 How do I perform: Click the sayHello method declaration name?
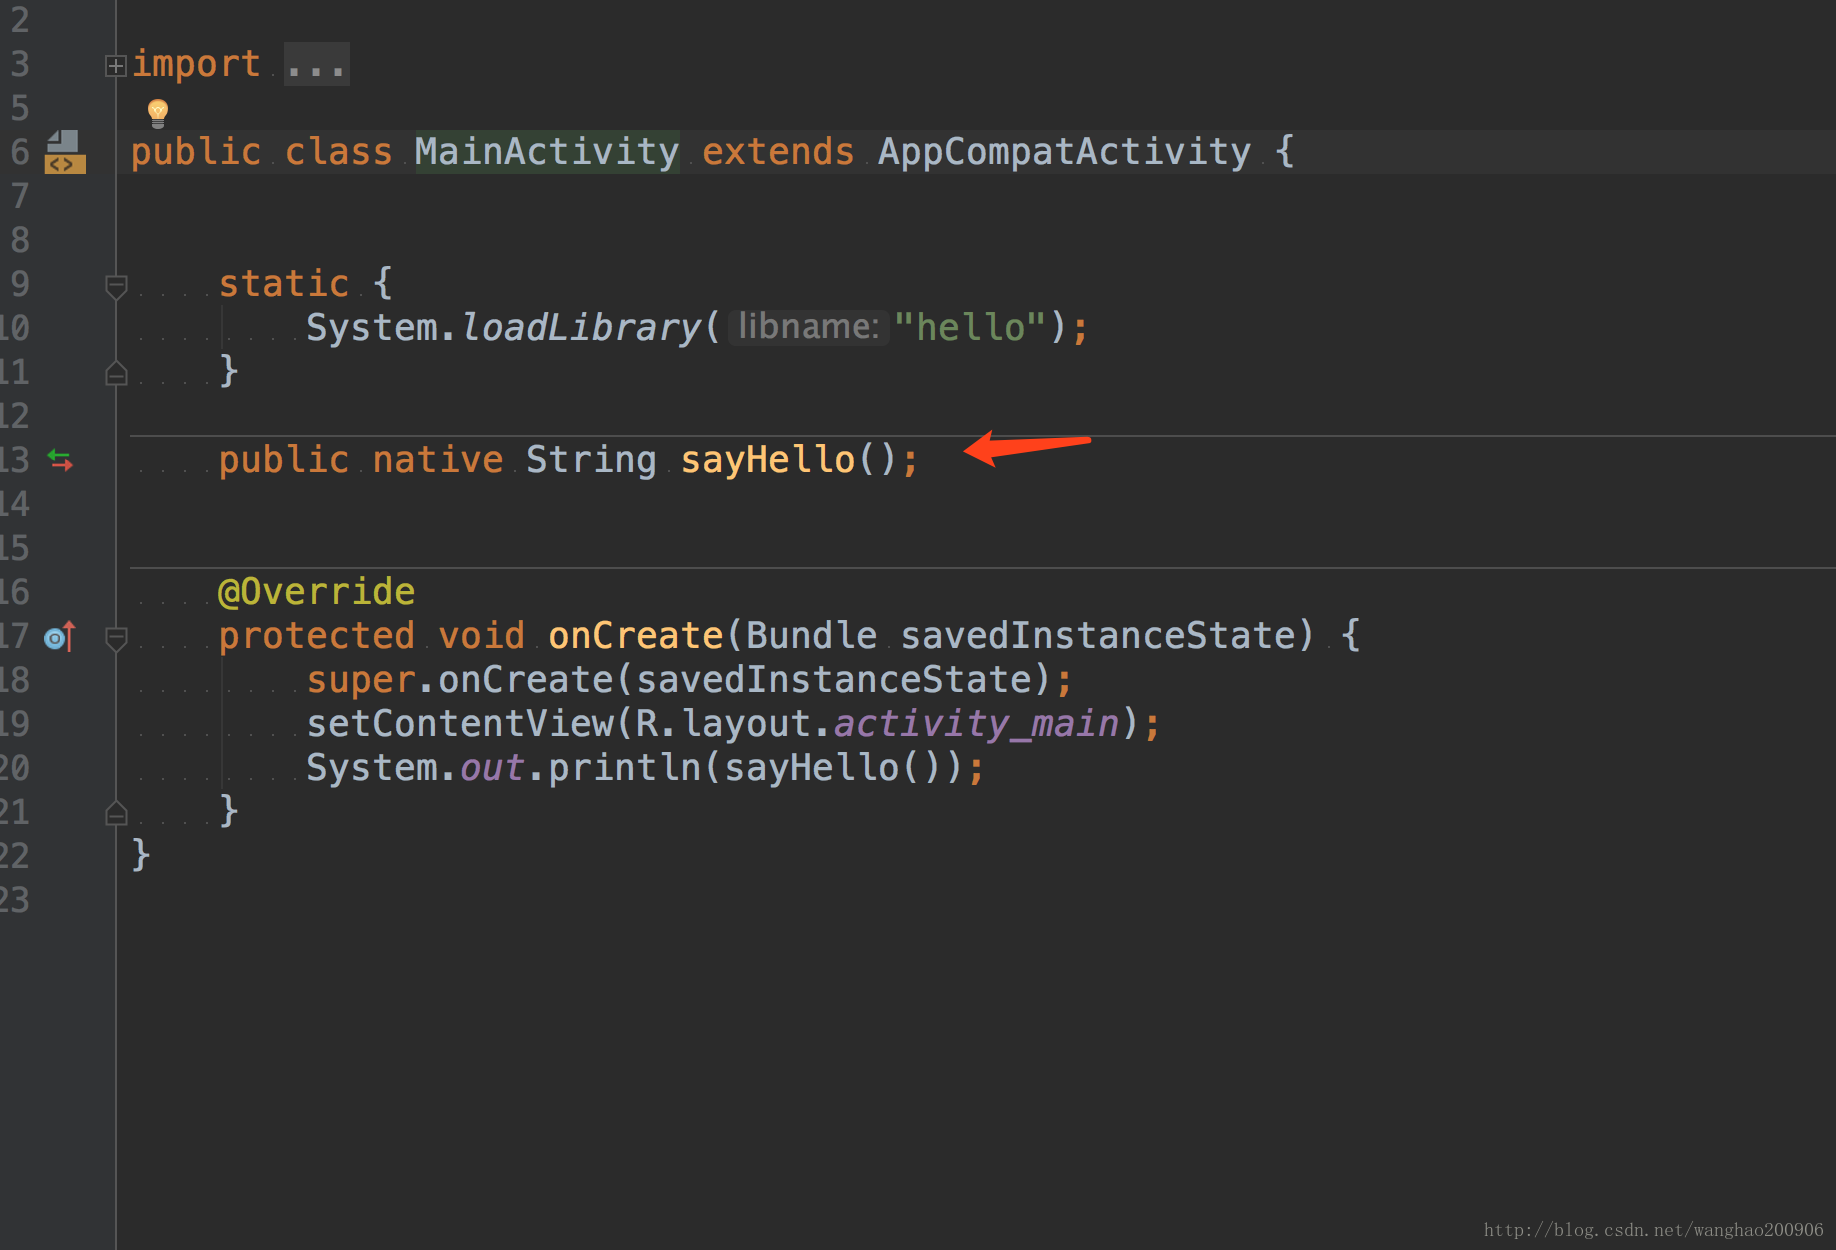coord(768,460)
